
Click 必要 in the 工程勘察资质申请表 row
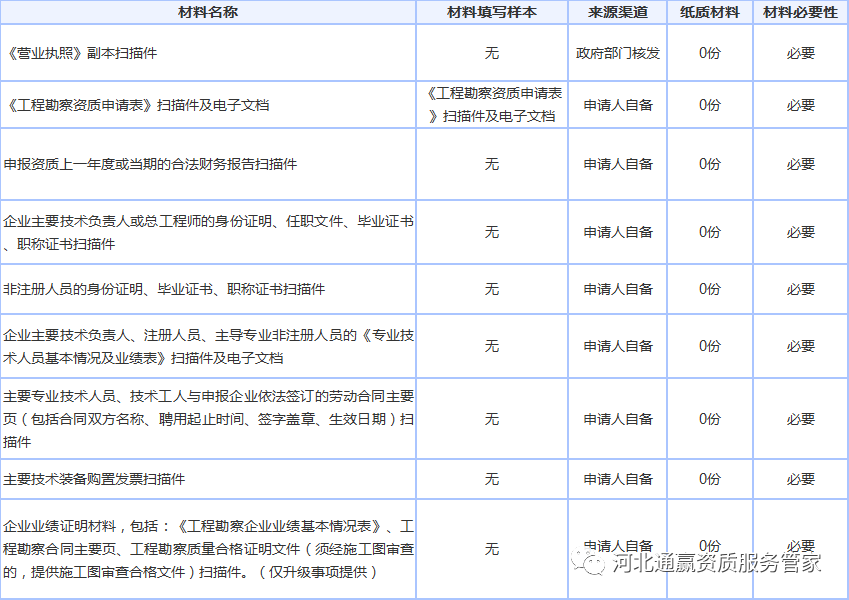[800, 105]
